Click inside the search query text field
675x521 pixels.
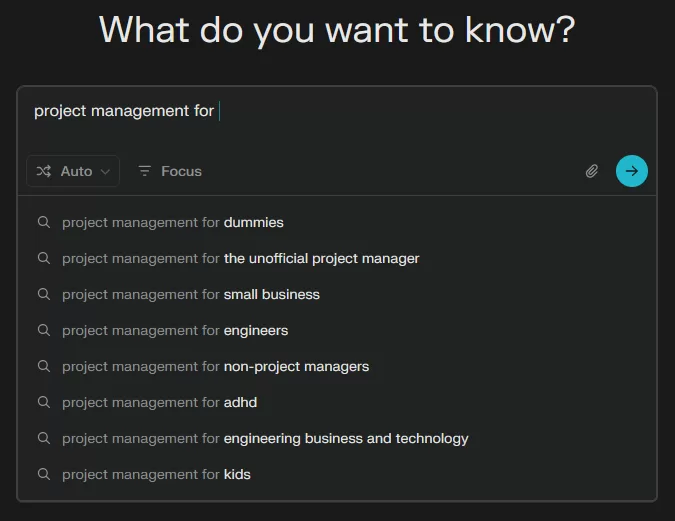337,118
